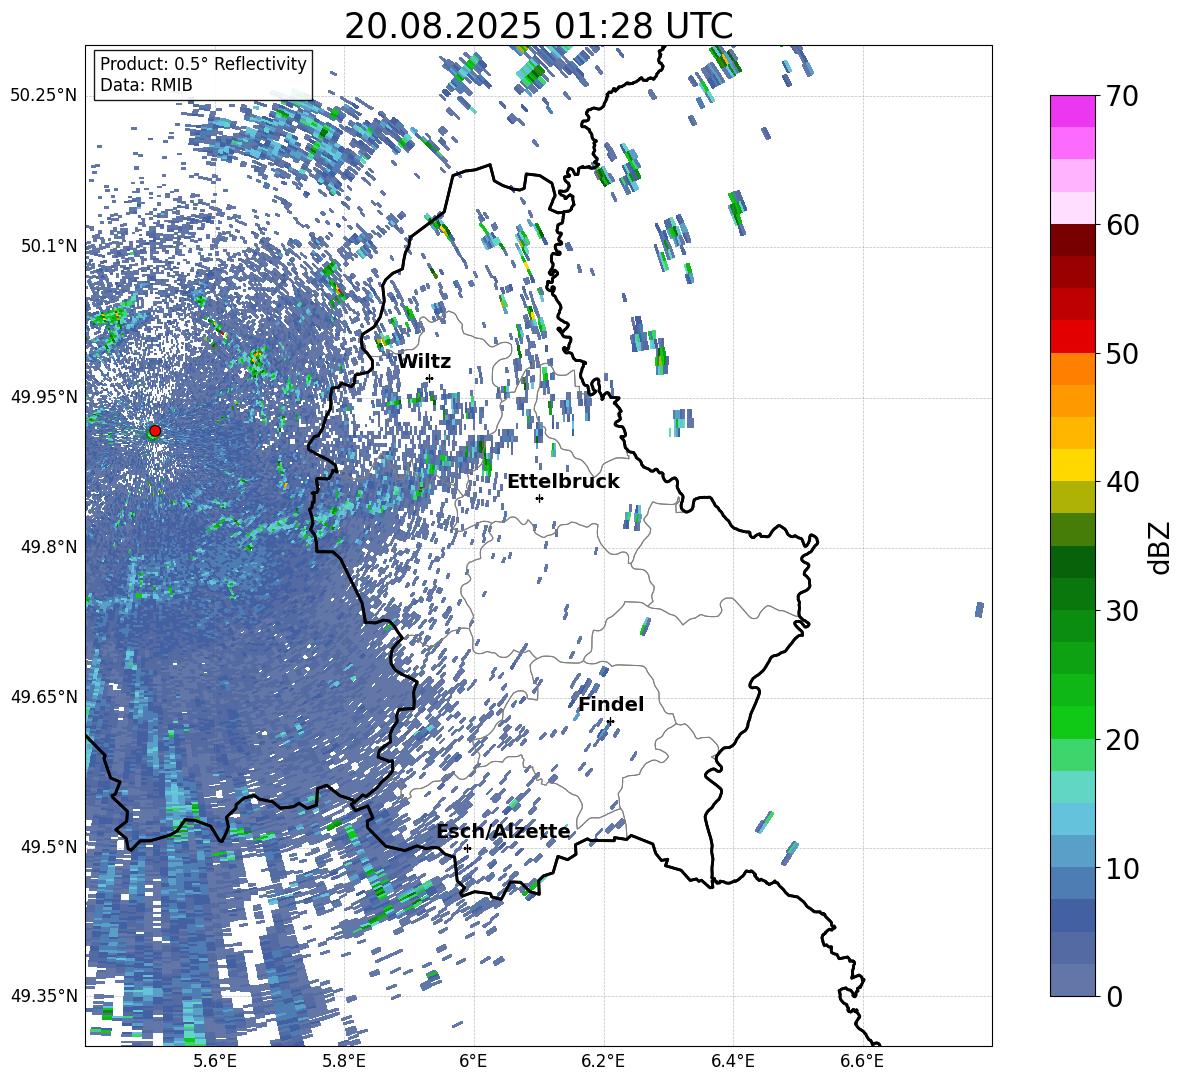Click the Ettelbruck city label
The width and height of the screenshot is (1184, 1081).
(x=563, y=482)
